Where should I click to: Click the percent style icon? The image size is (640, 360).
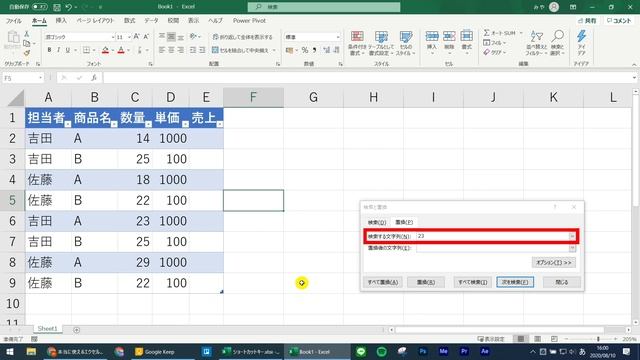click(304, 50)
